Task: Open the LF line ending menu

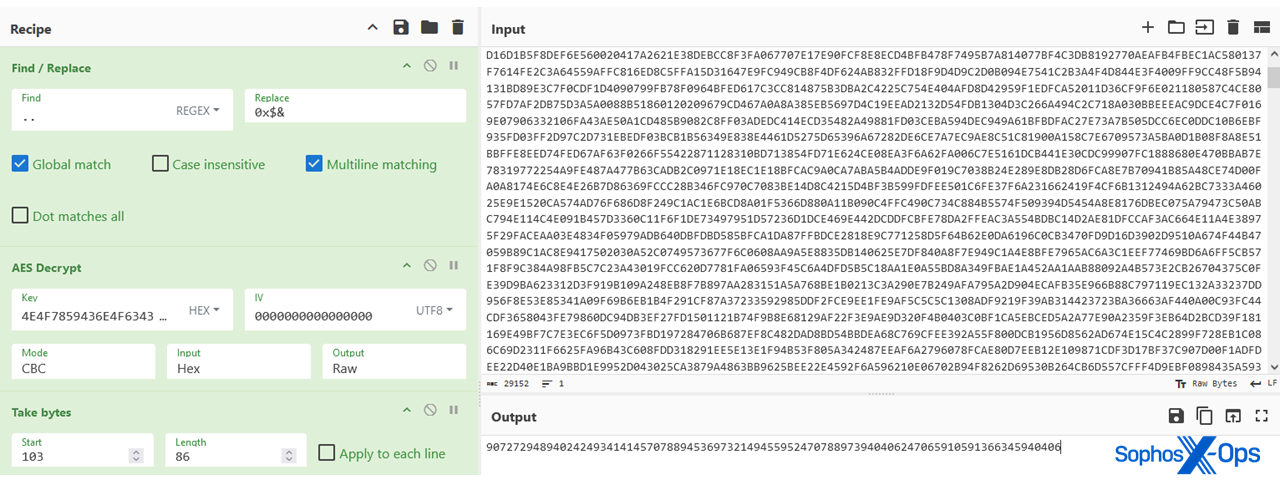Action: 1266,383
